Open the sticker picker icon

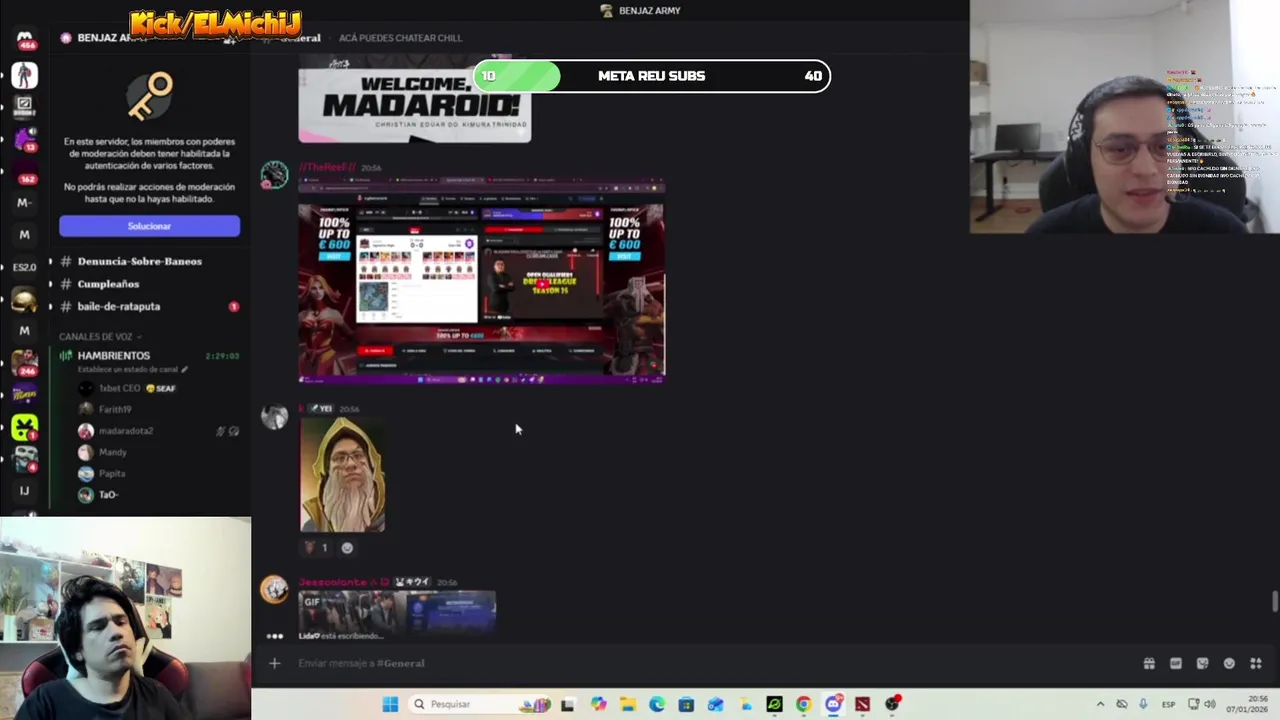click(x=1203, y=663)
